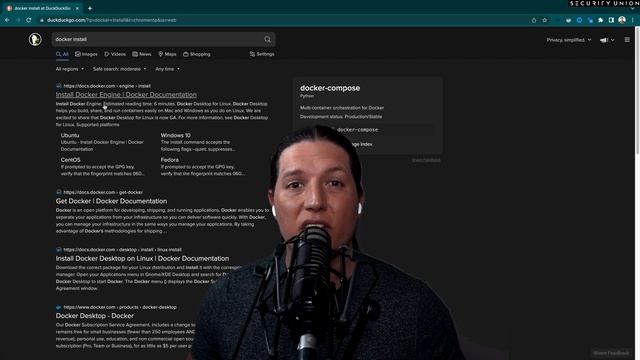Close the 'docker install at DuckDuckGo' tab
Viewport: 640px width, 360px height.
click(77, 8)
